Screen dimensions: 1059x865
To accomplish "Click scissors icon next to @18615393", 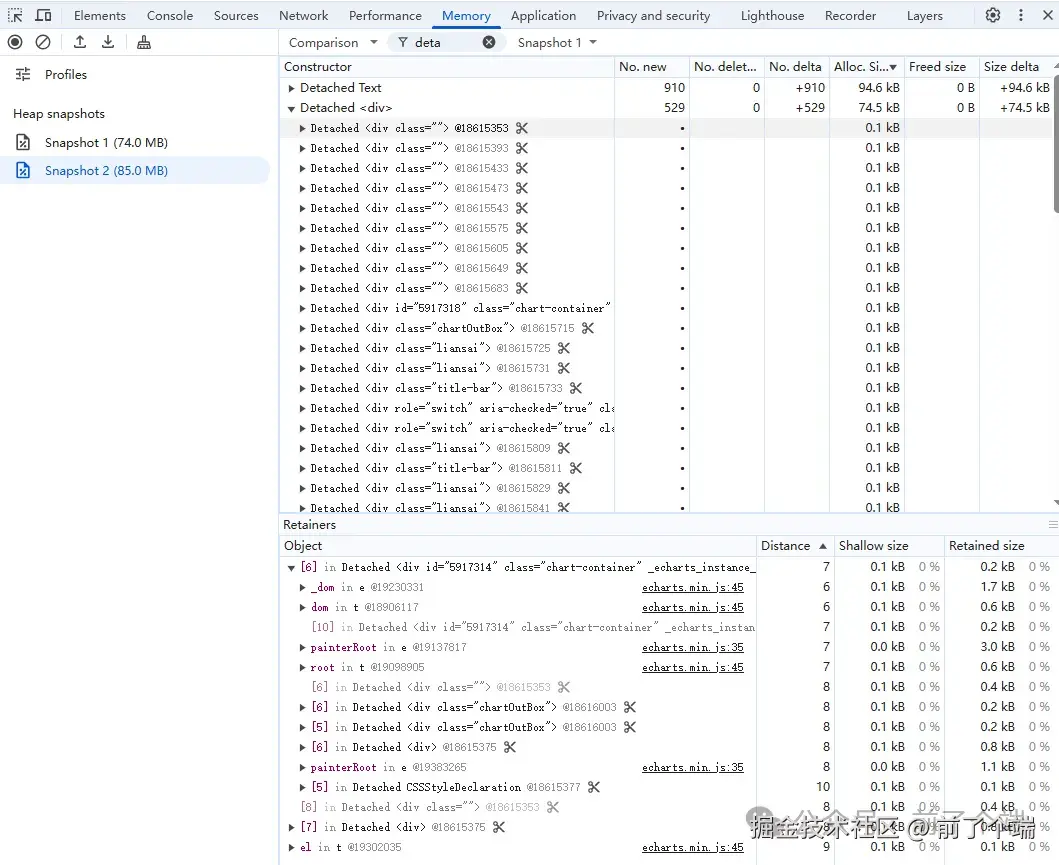I will [521, 148].
